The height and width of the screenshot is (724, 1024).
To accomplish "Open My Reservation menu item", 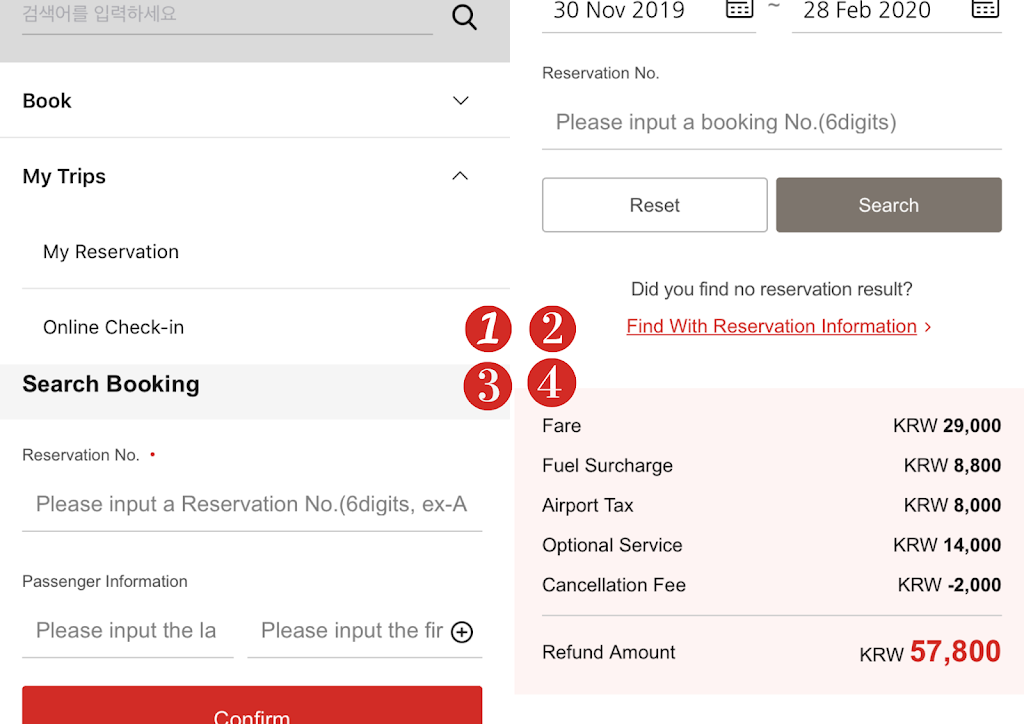I will tap(111, 252).
